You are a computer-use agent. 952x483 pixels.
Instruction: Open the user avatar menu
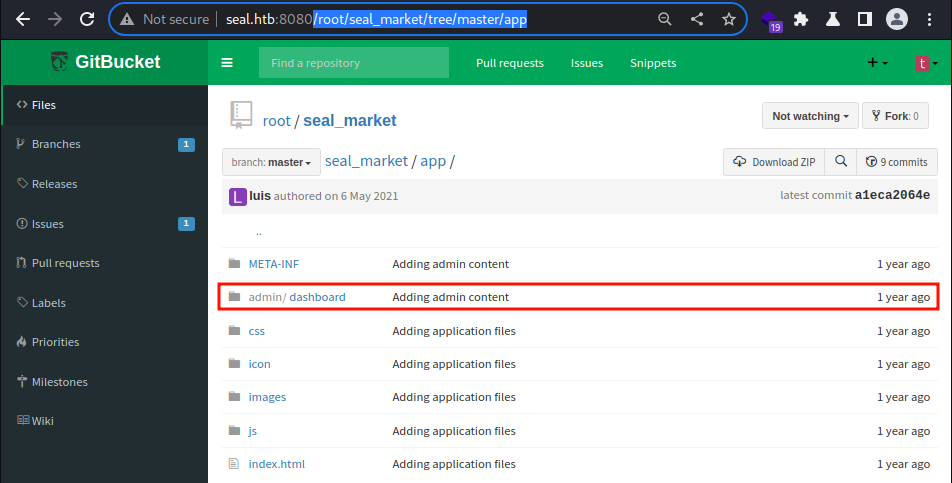(926, 62)
